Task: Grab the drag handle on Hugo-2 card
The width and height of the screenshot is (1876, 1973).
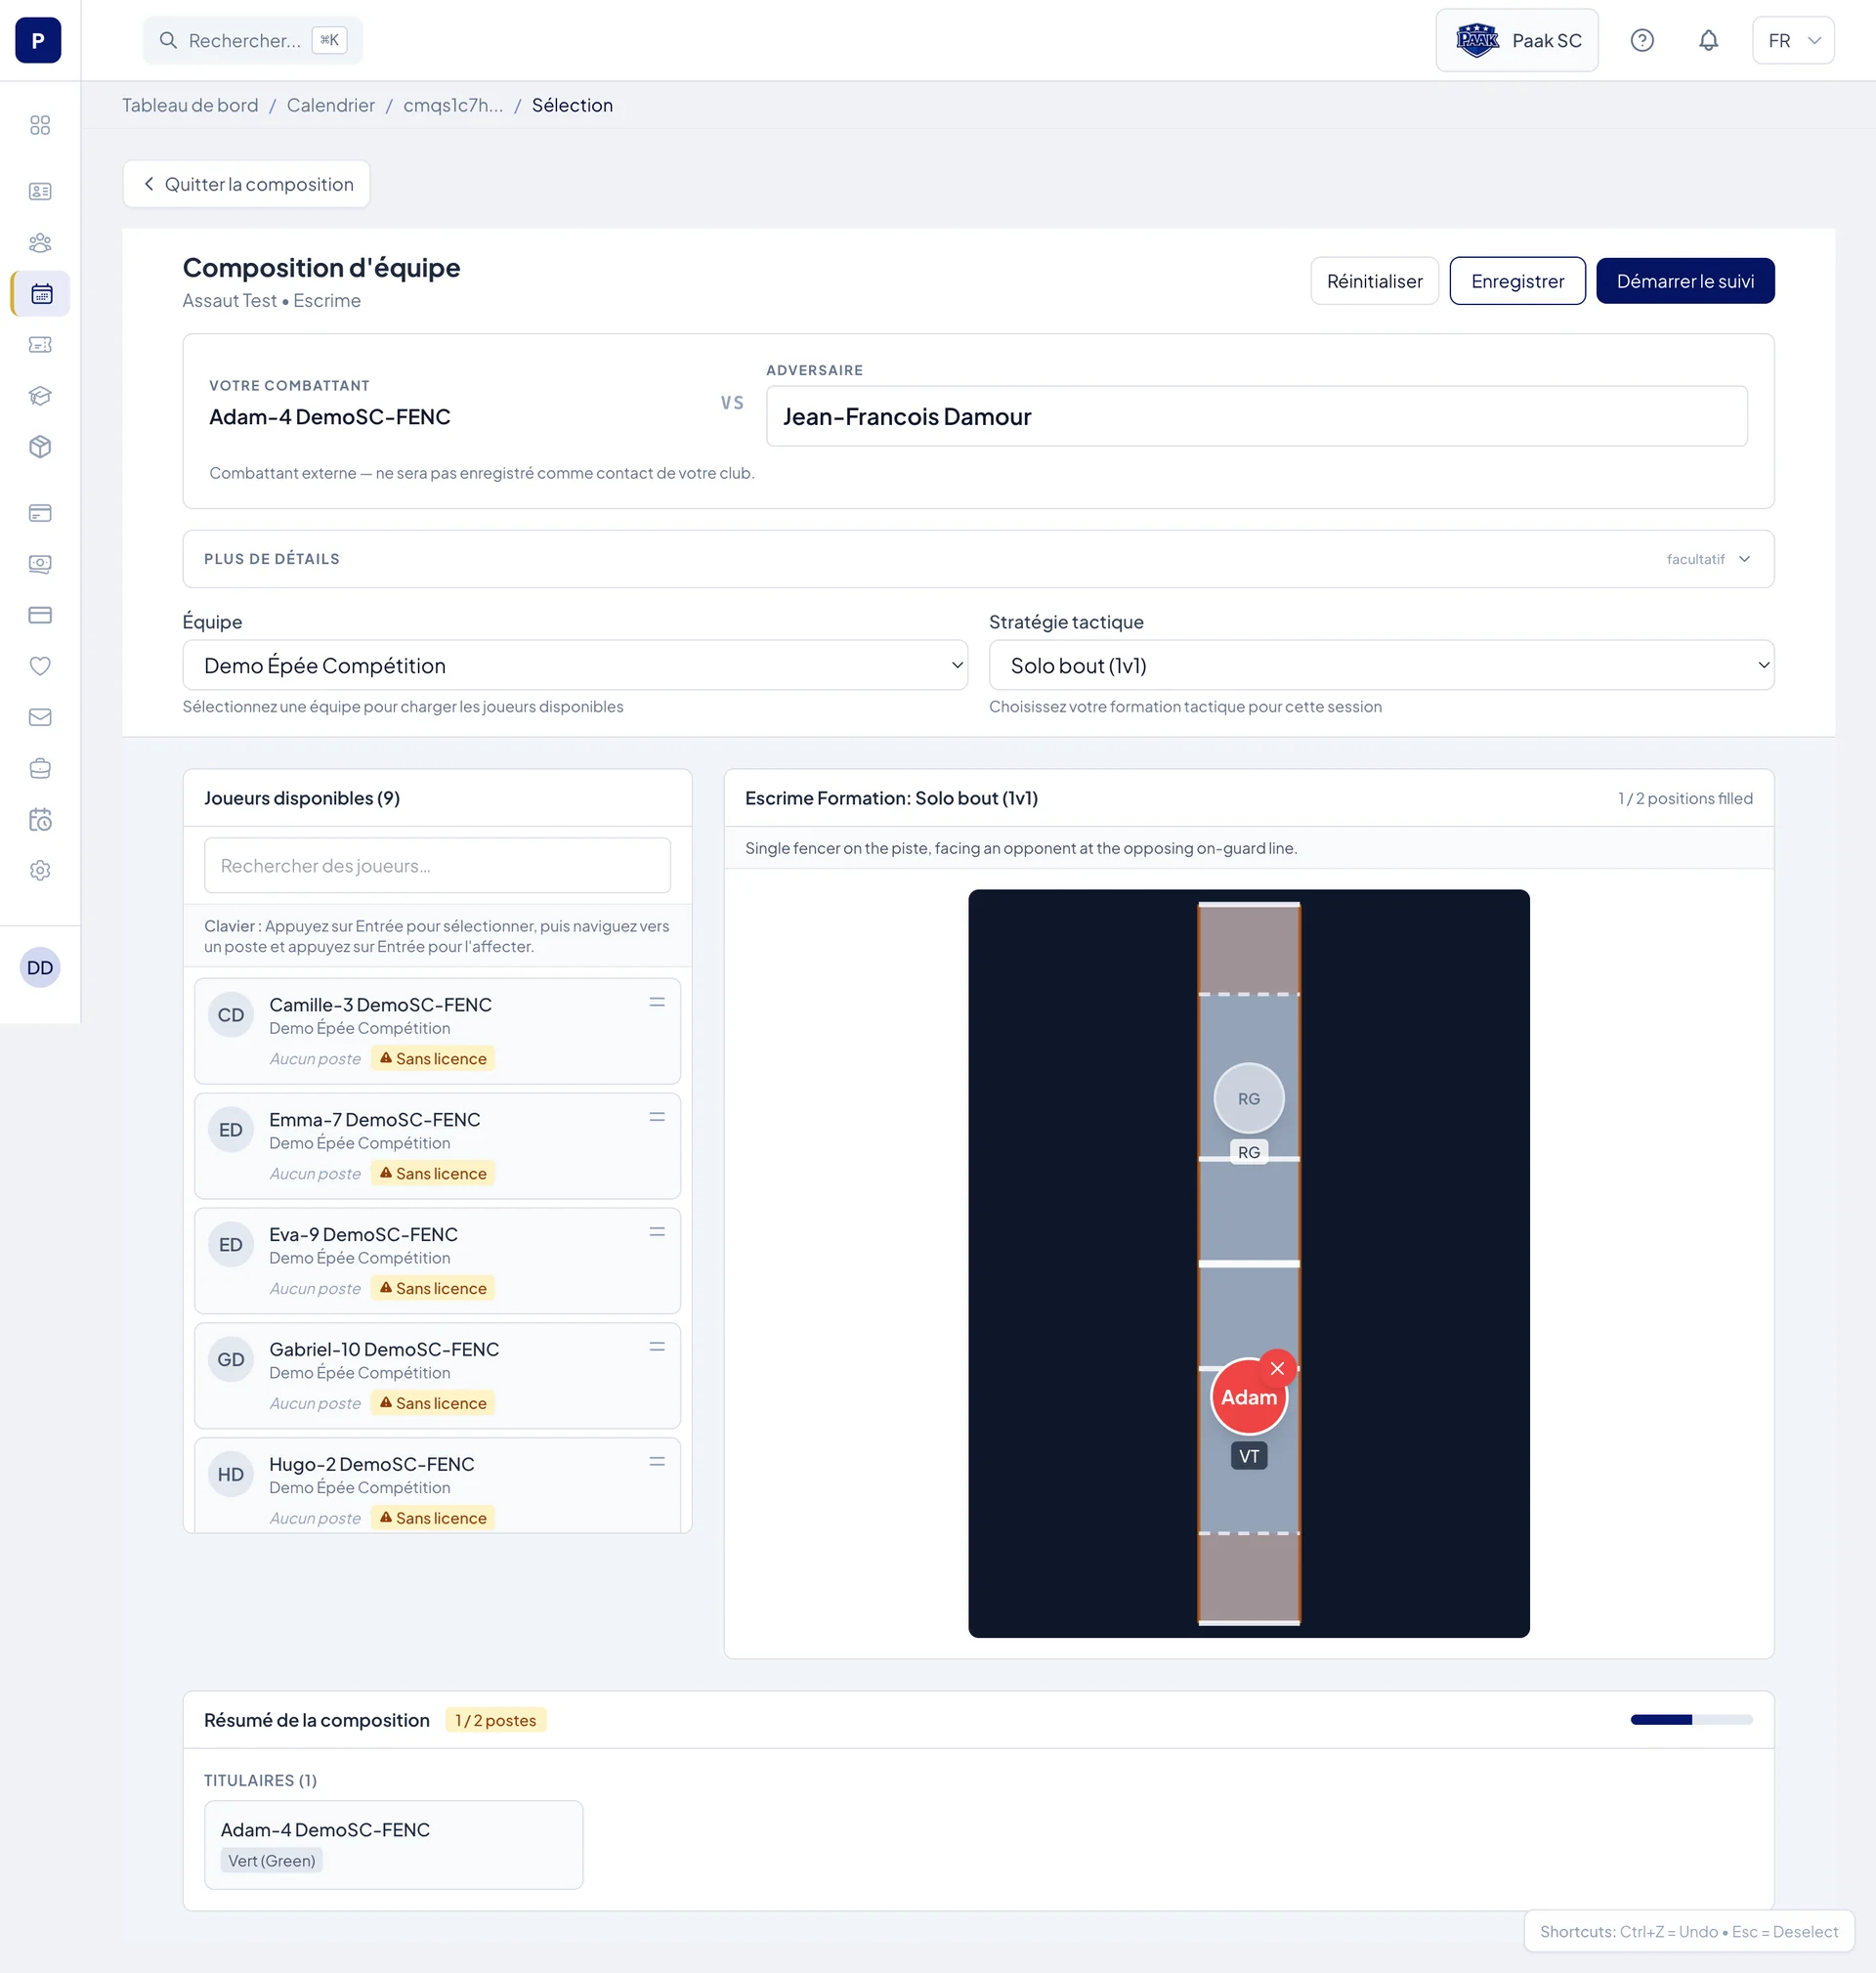Action: click(657, 1462)
